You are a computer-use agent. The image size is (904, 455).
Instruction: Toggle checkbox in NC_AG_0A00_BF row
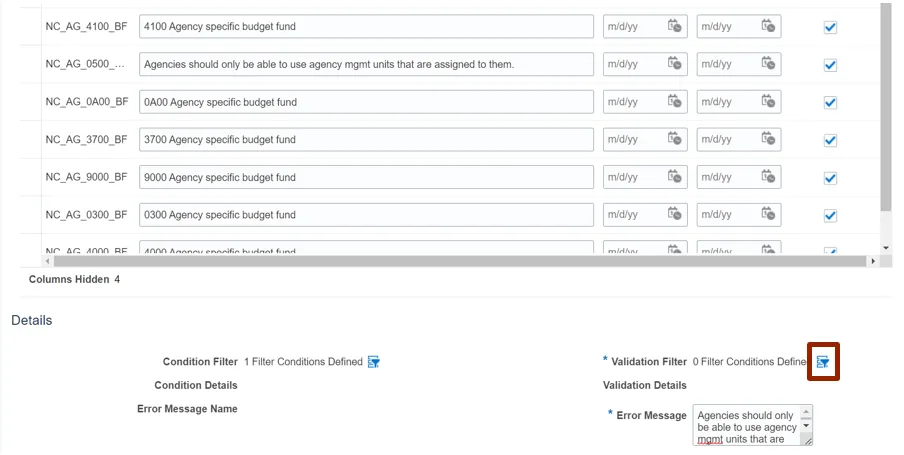click(x=830, y=103)
